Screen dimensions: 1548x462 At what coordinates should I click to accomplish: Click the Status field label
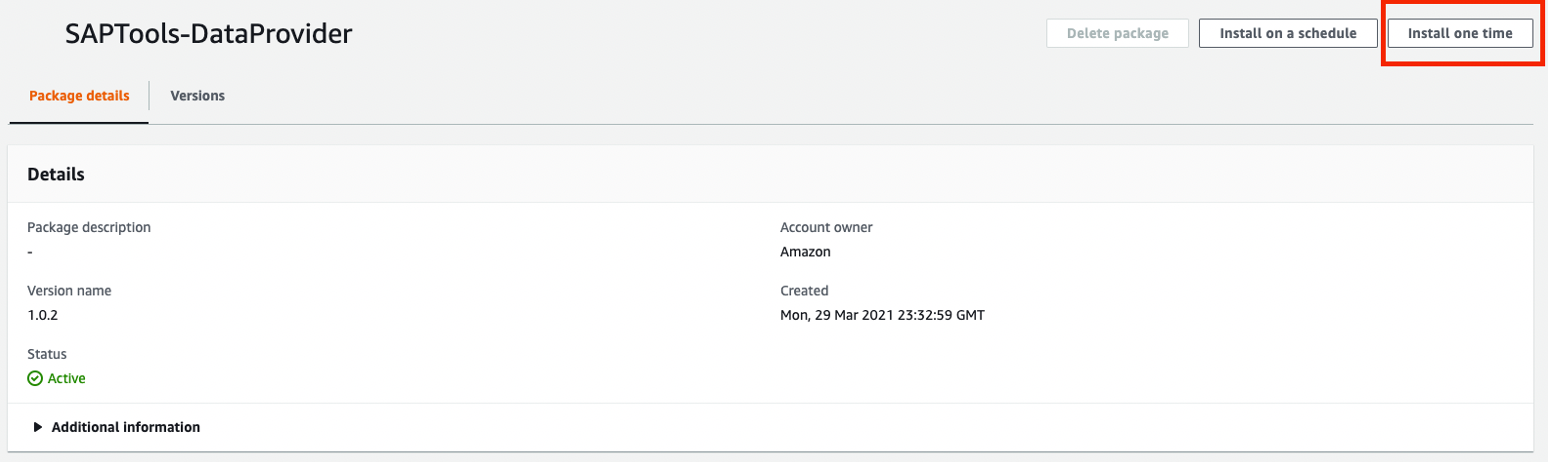click(47, 355)
